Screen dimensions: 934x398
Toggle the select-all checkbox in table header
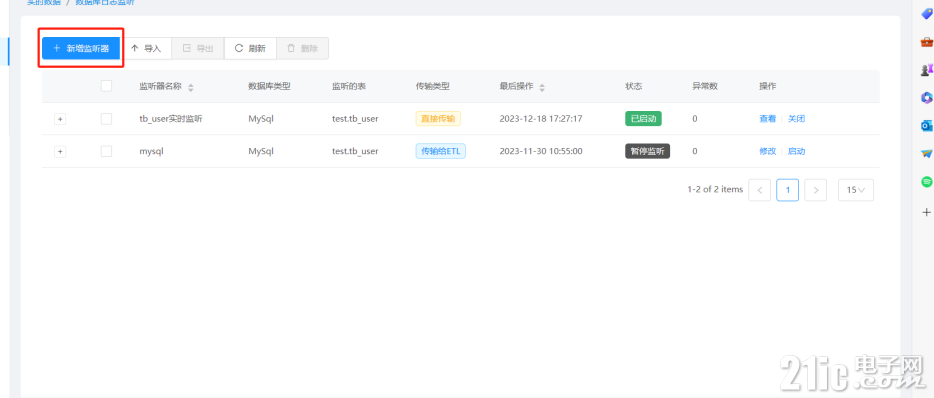click(106, 86)
